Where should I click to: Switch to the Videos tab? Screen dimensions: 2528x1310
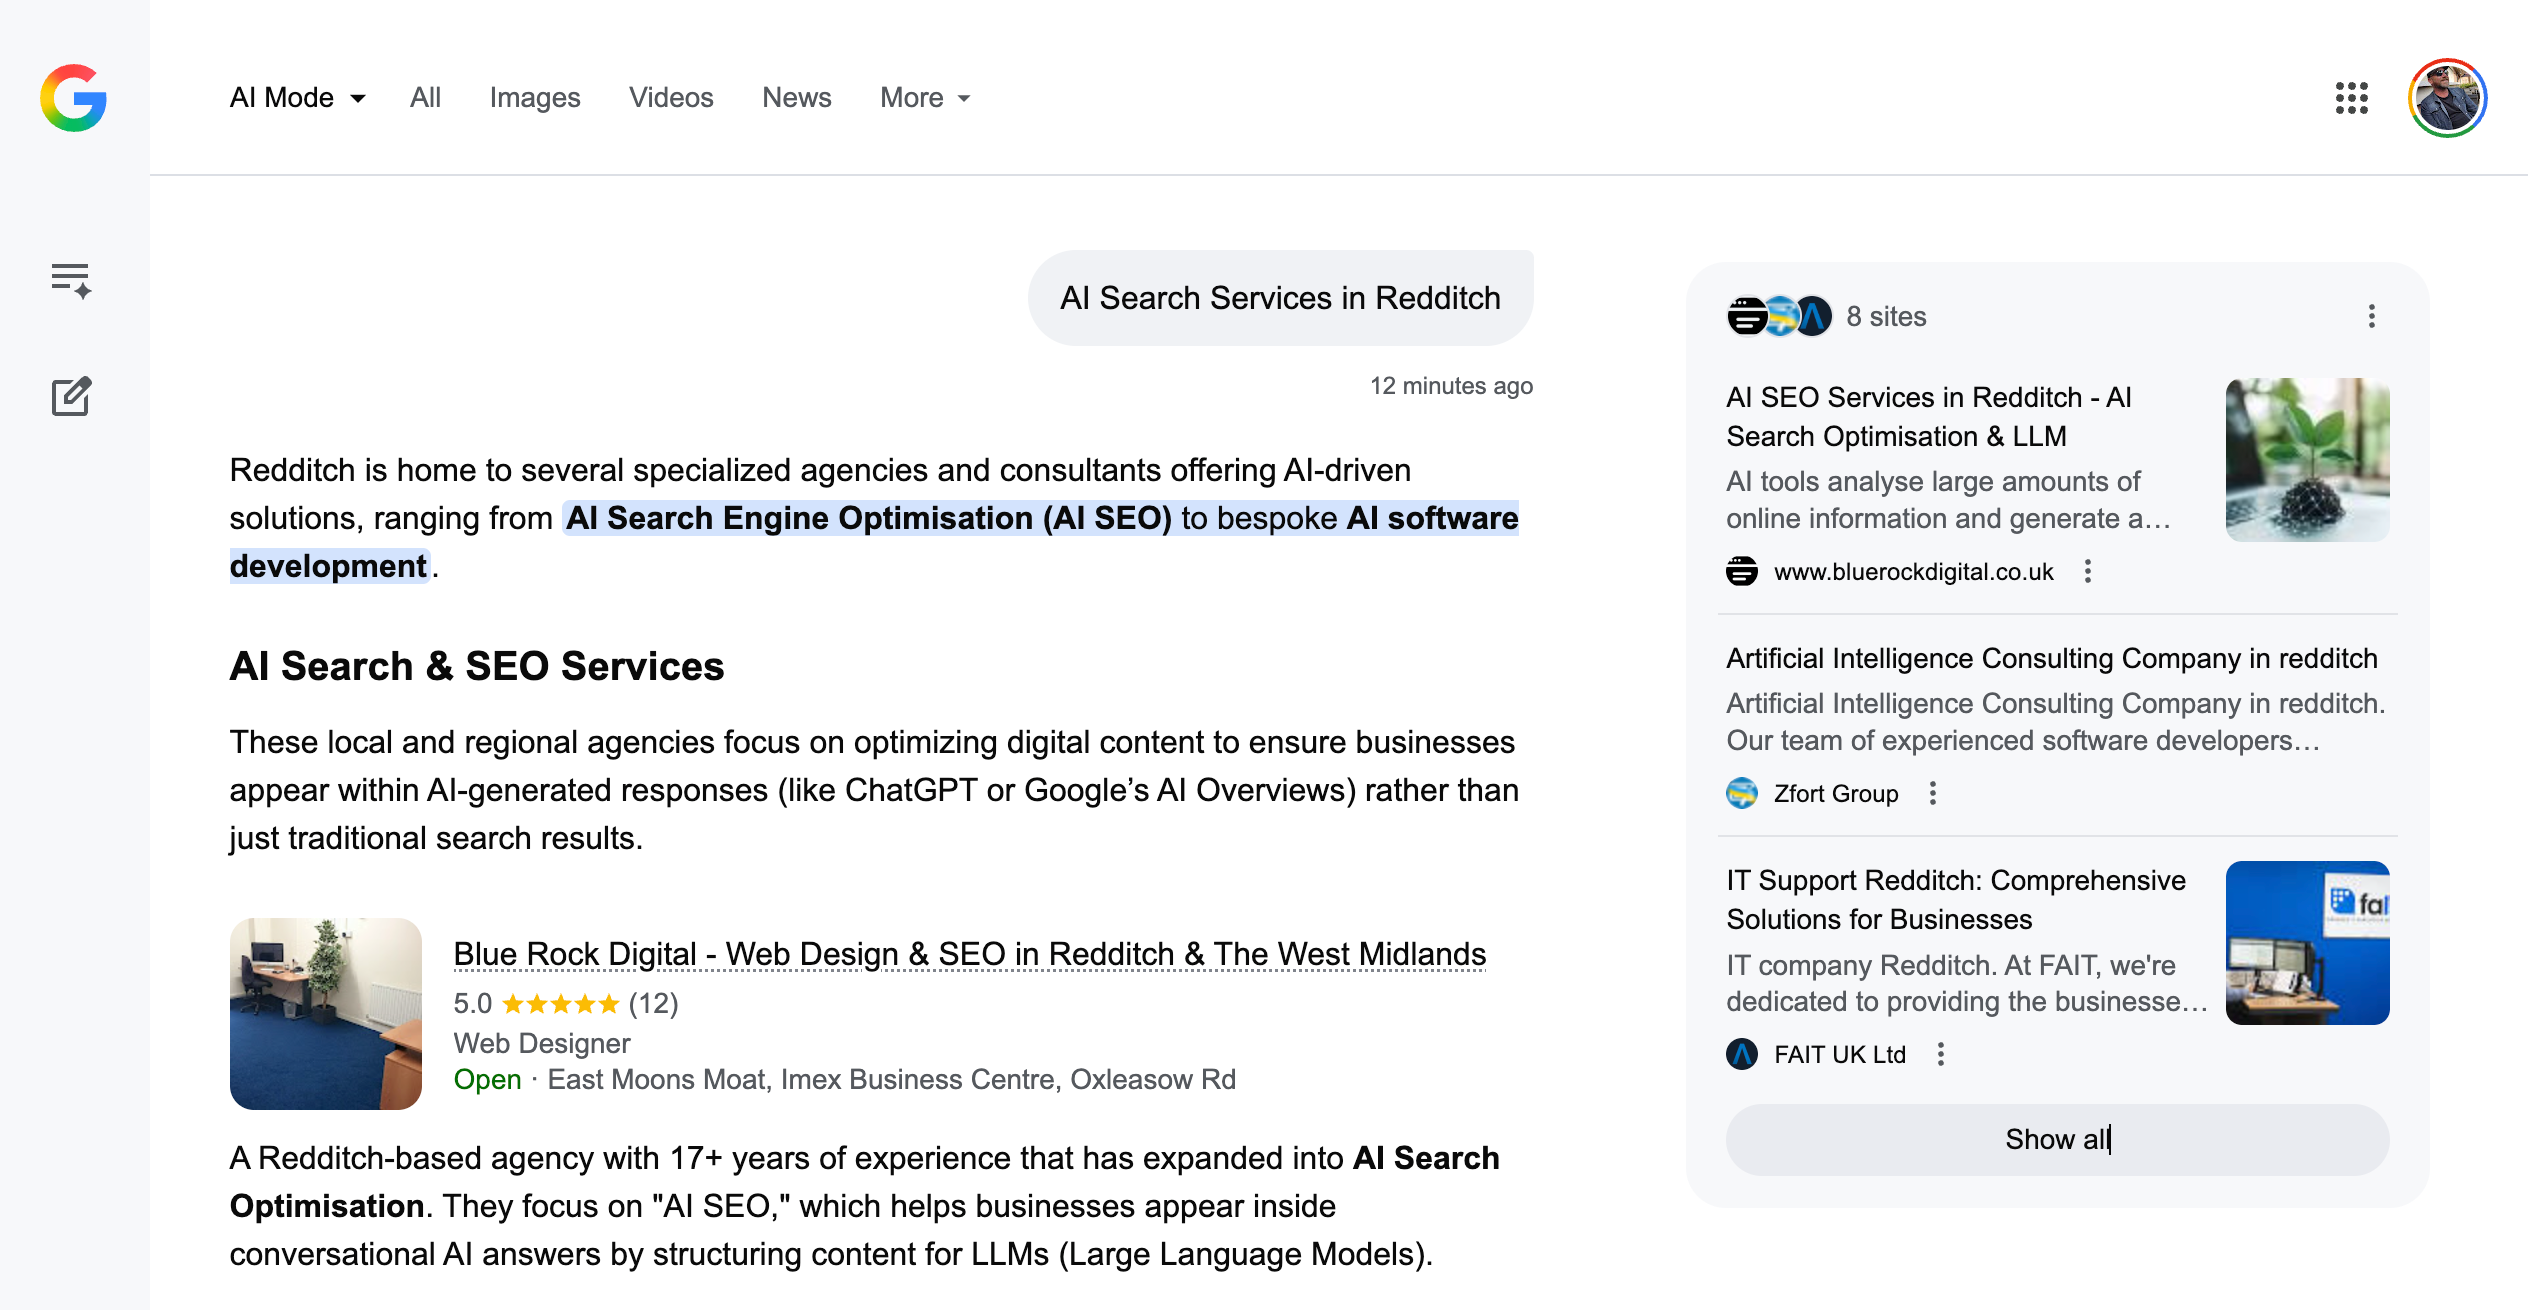pos(671,98)
